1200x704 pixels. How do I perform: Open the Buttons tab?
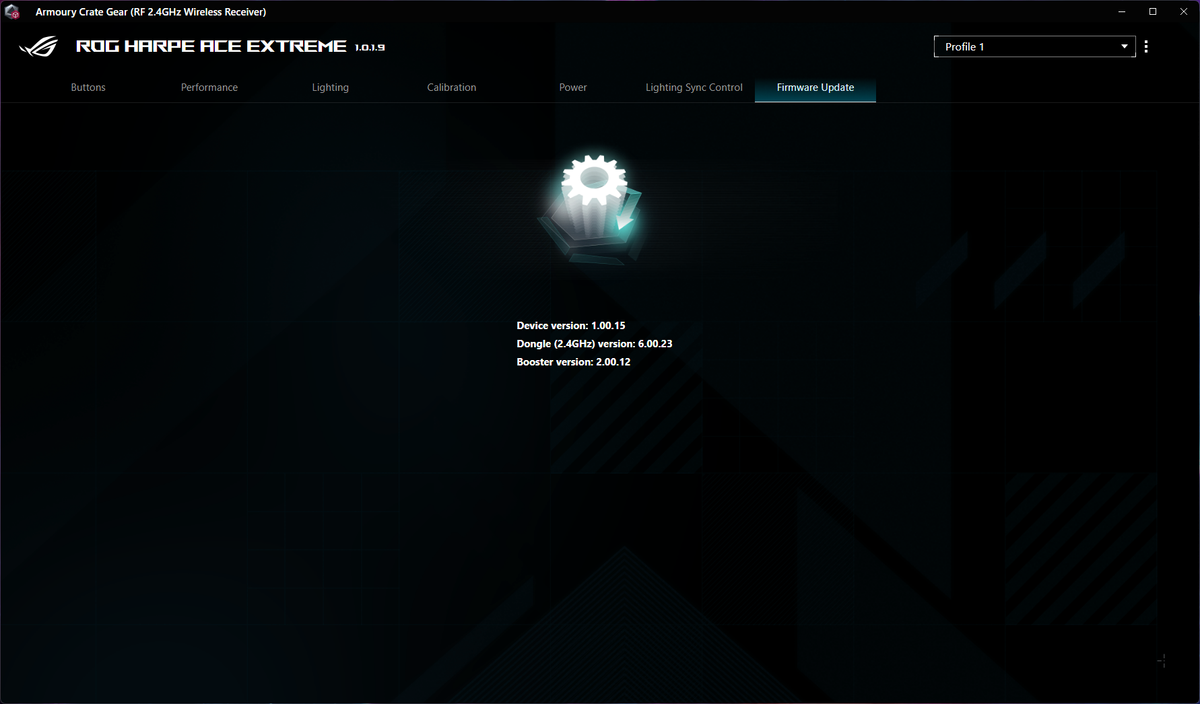tap(88, 87)
